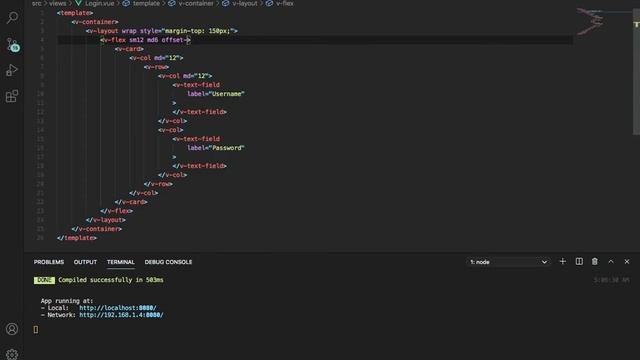
Task: Click the 'App running at:' terminal line
Action: pyautogui.click(x=67, y=301)
